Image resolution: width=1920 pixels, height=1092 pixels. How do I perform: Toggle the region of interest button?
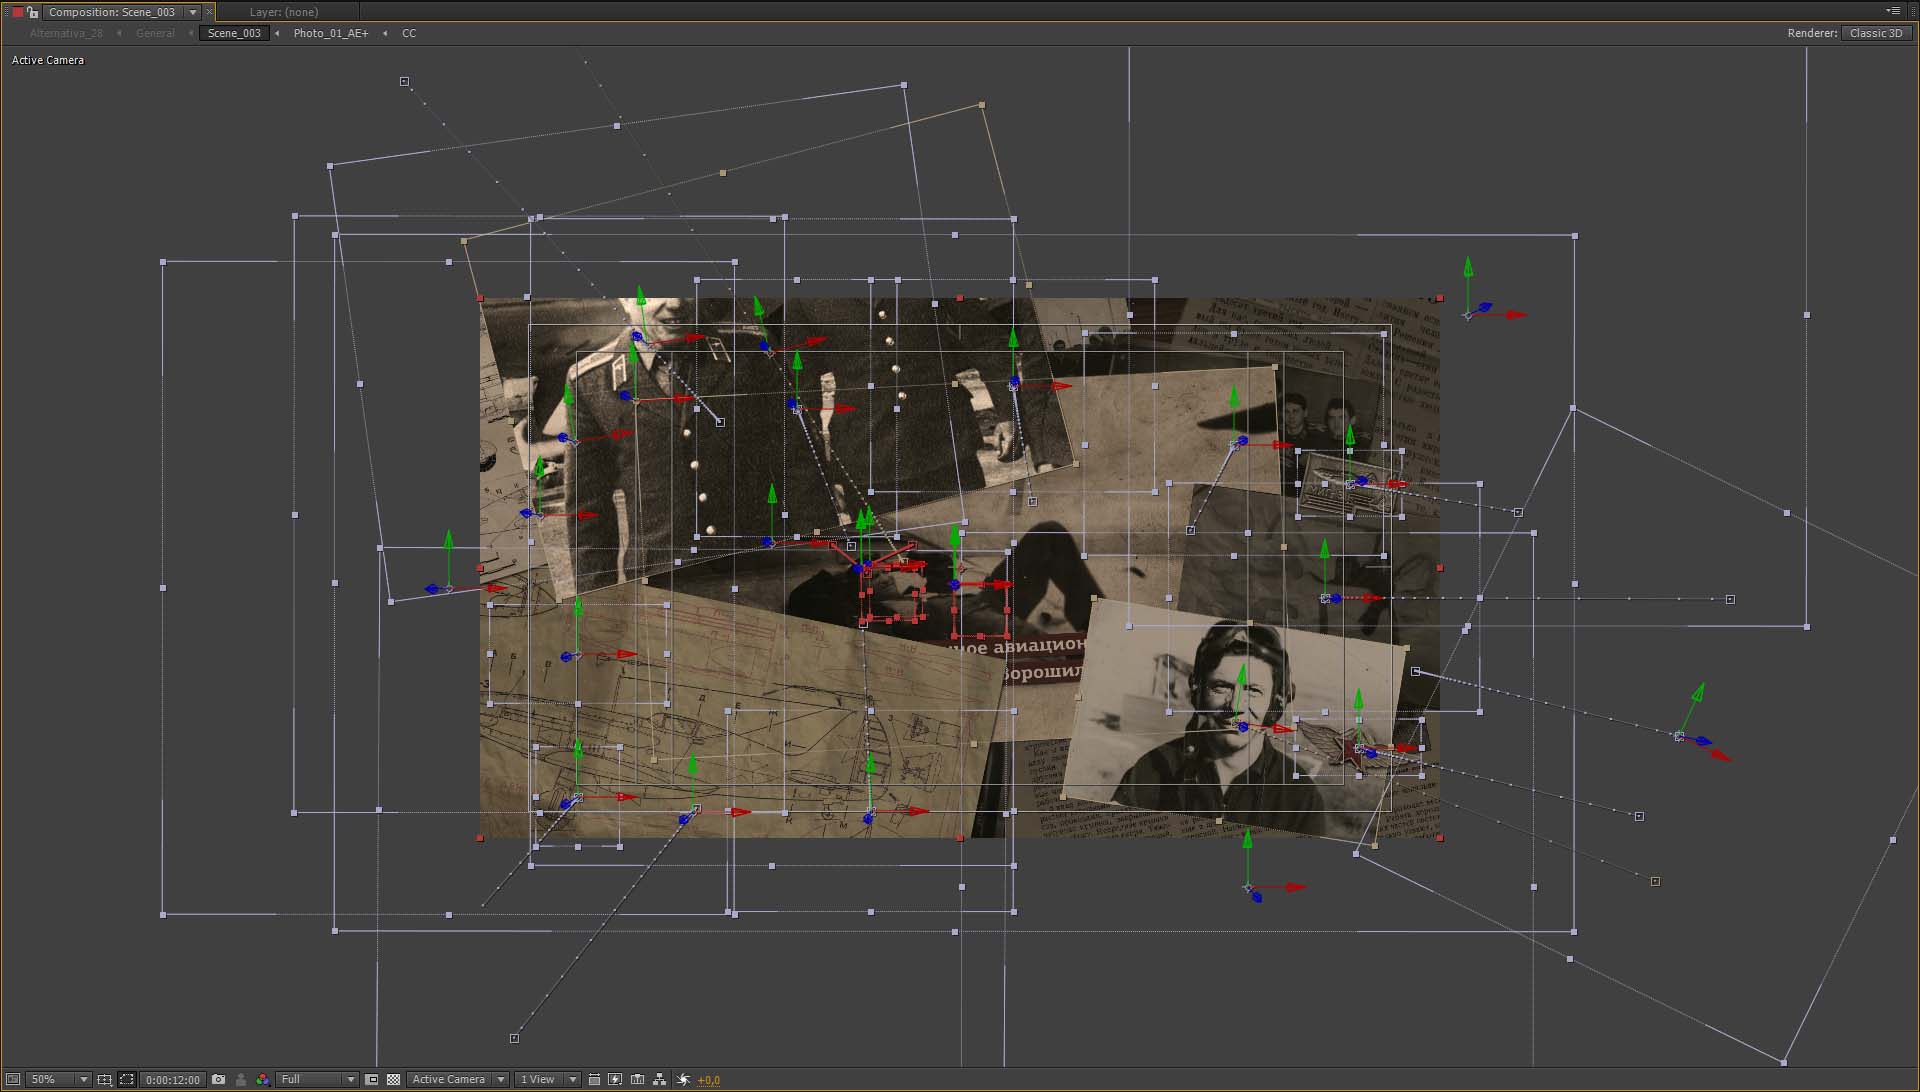pyautogui.click(x=372, y=1080)
